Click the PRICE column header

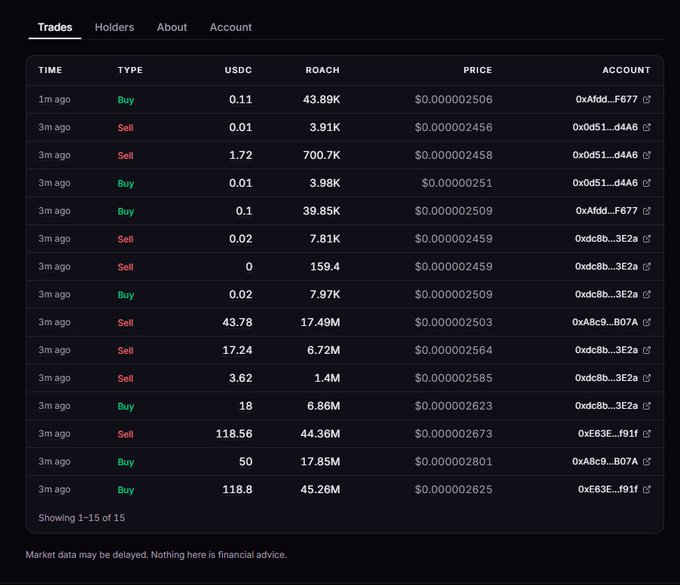tap(477, 70)
